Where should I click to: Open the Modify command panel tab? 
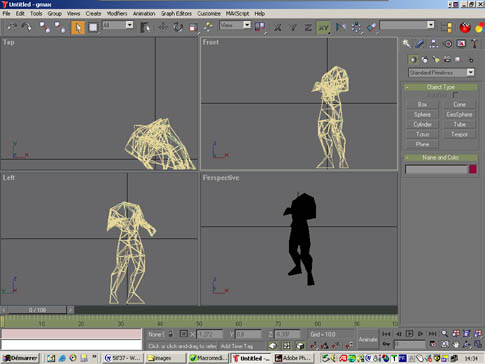coord(420,44)
